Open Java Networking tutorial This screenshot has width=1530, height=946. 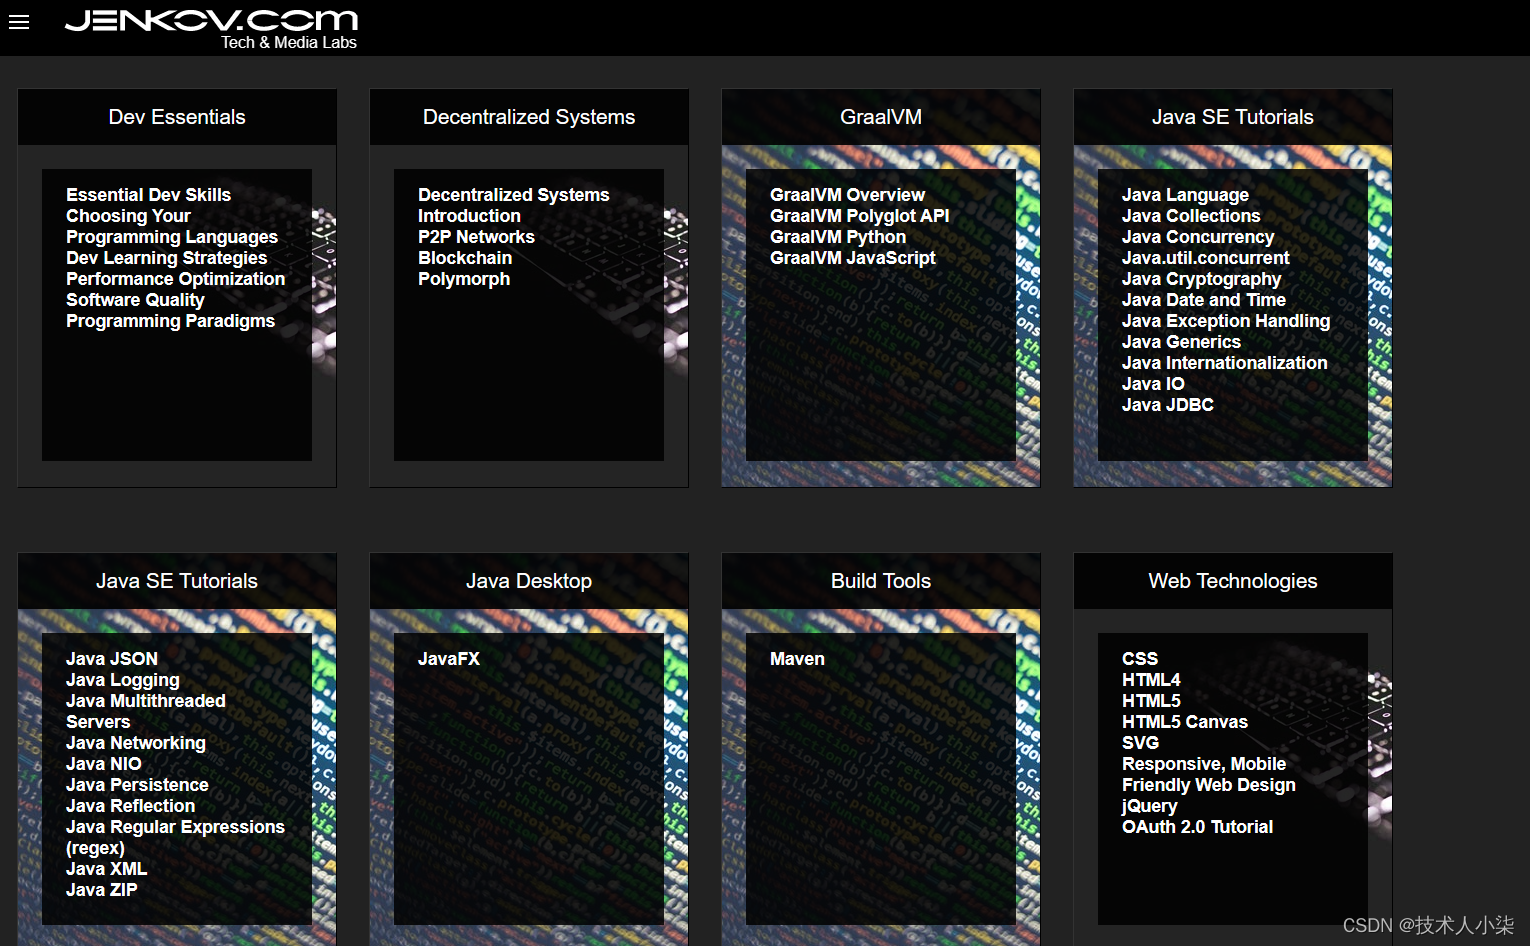pos(136,743)
